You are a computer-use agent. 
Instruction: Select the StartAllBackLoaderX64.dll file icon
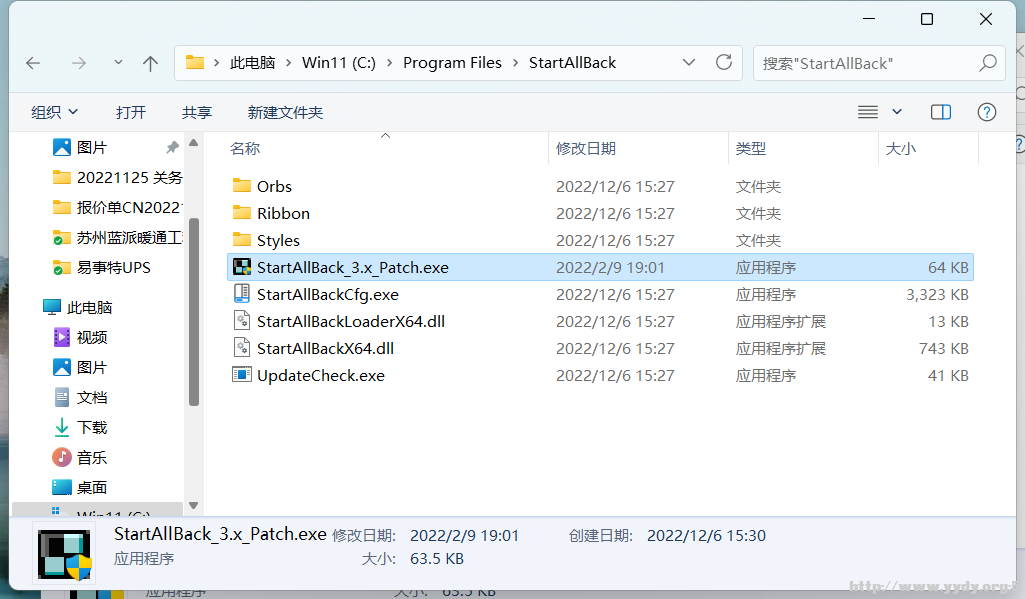coord(242,321)
